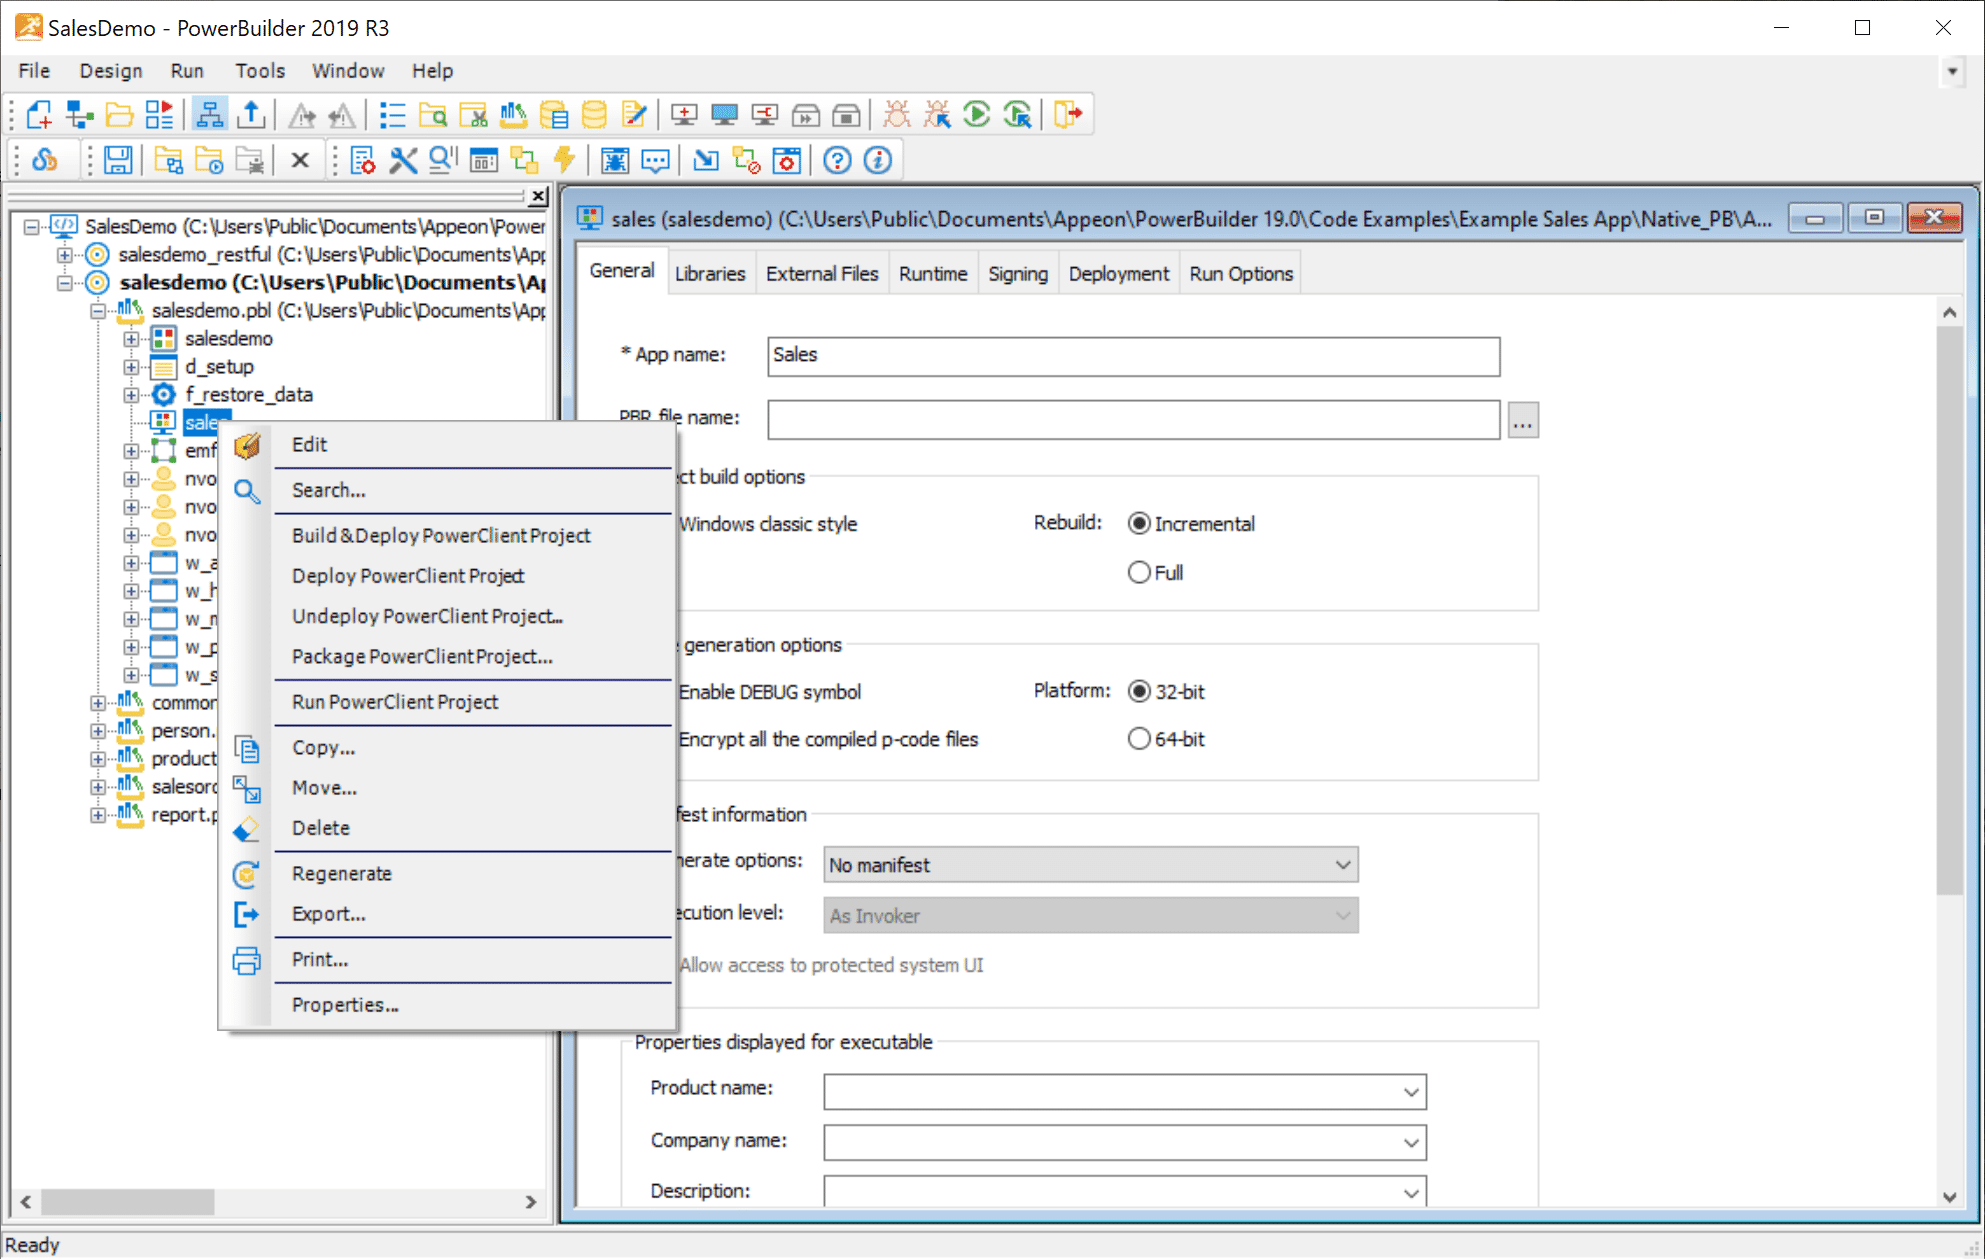Open the file Edit toolbar icon
Viewport: 1985px width, 1259px height.
(x=634, y=115)
